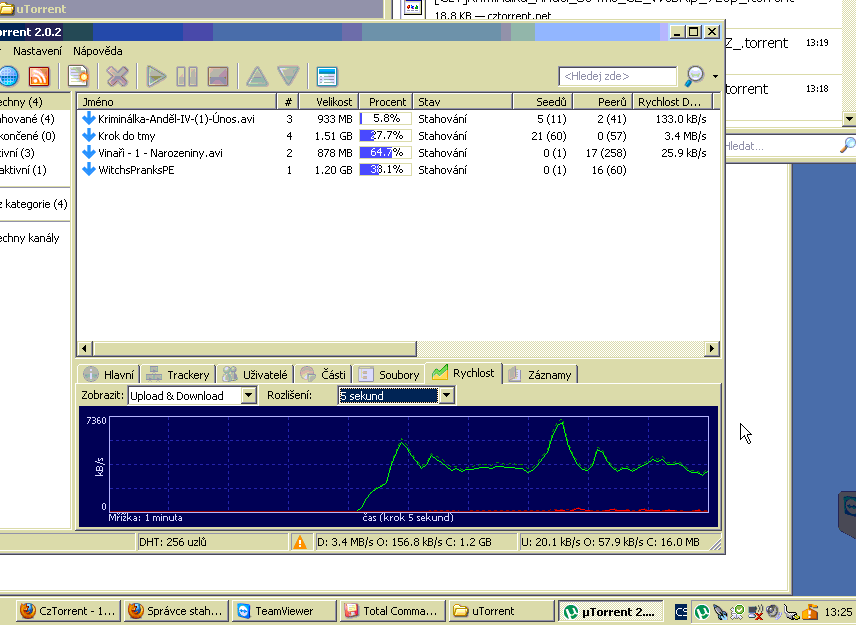
Task: Click the speaker volume icon in tray
Action: point(773,612)
